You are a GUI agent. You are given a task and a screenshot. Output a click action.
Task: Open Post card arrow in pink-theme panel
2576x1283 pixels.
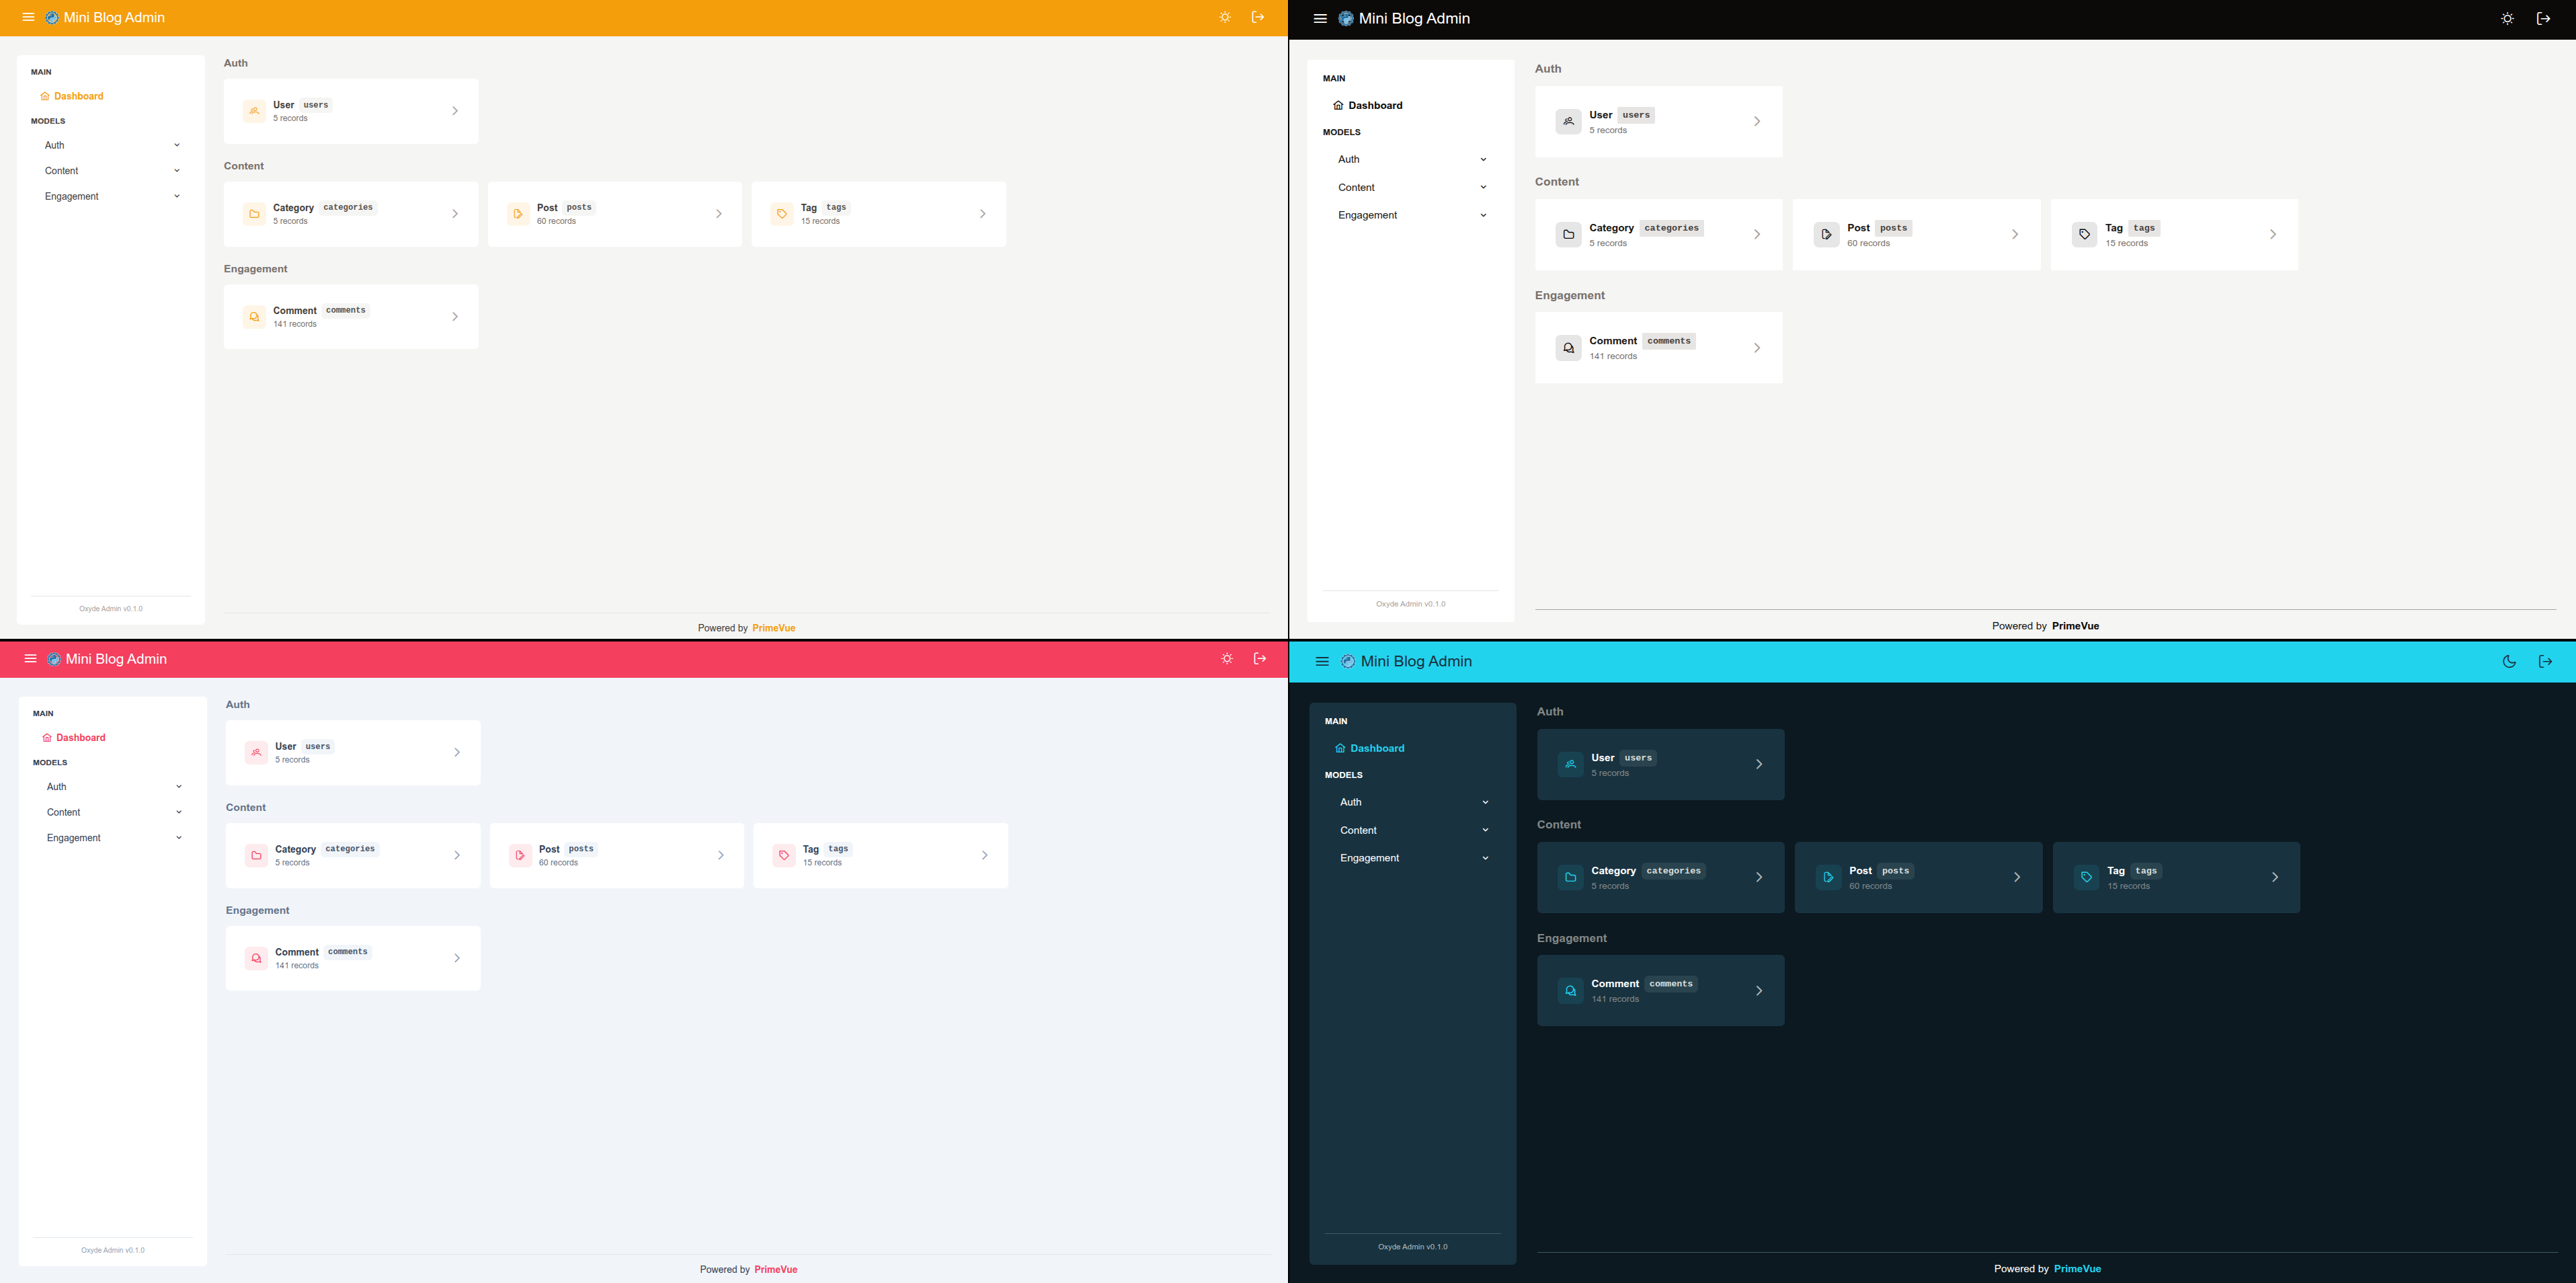720,855
